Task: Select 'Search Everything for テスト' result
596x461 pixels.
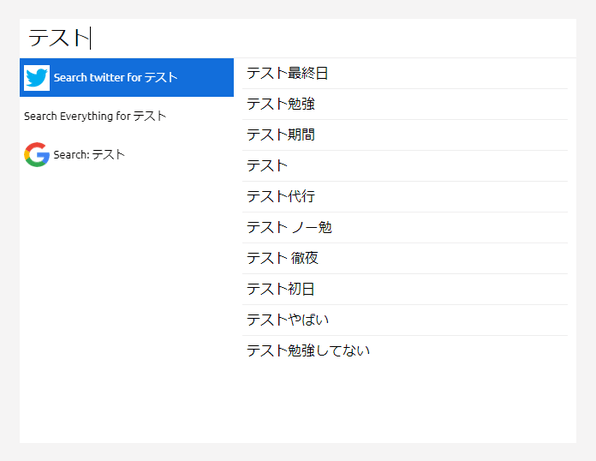Action: (x=127, y=116)
